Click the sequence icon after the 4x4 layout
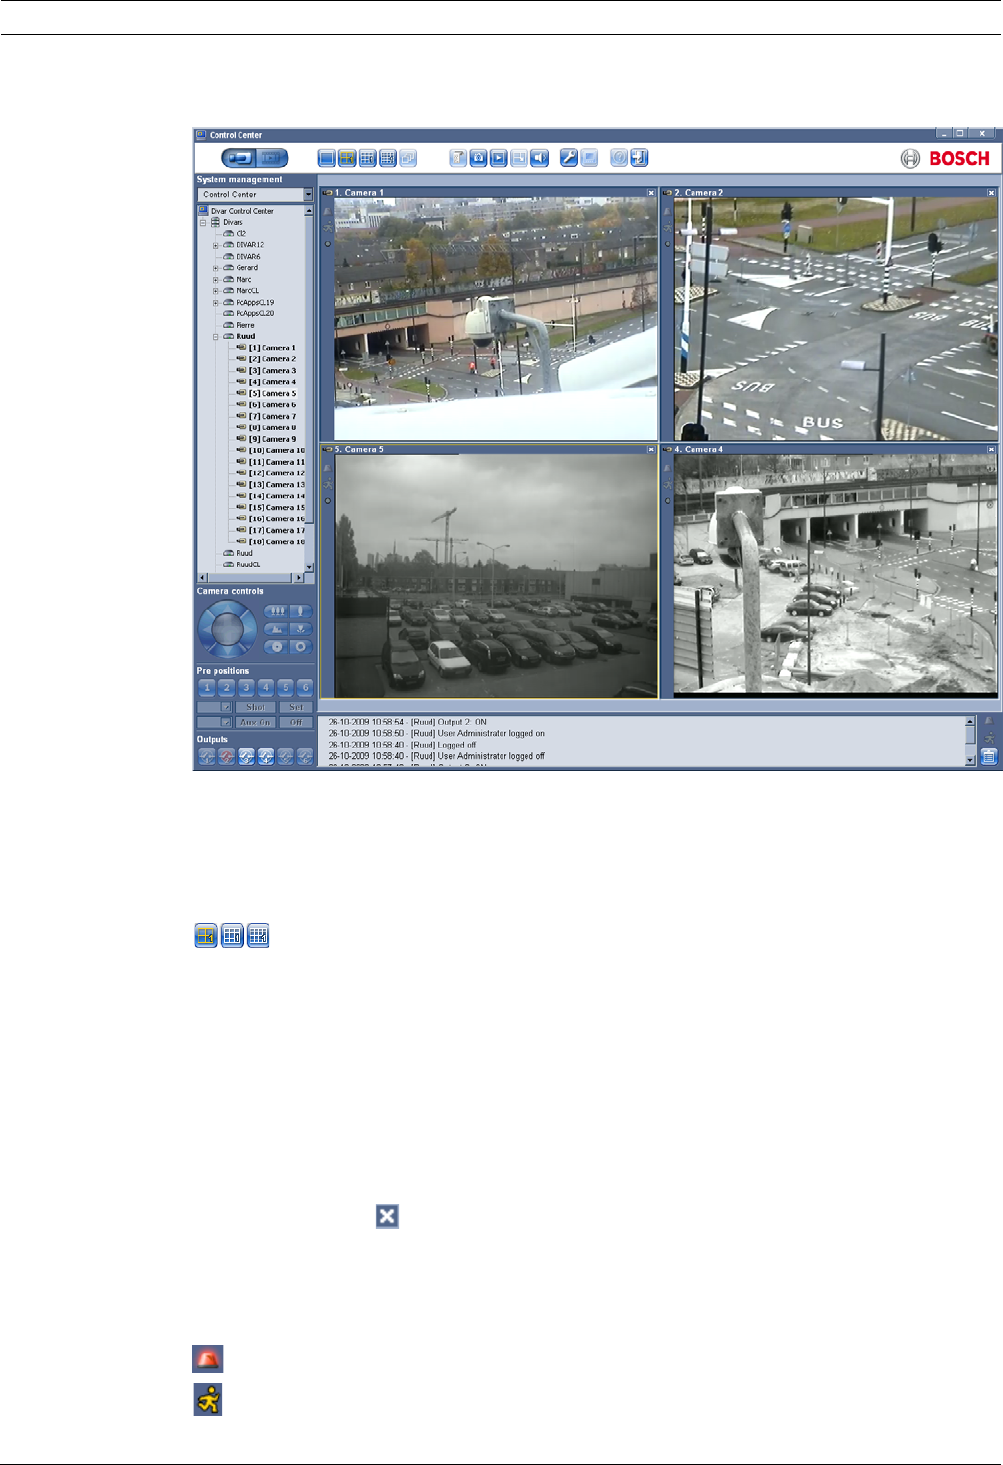The height and width of the screenshot is (1465, 1003). 408,158
